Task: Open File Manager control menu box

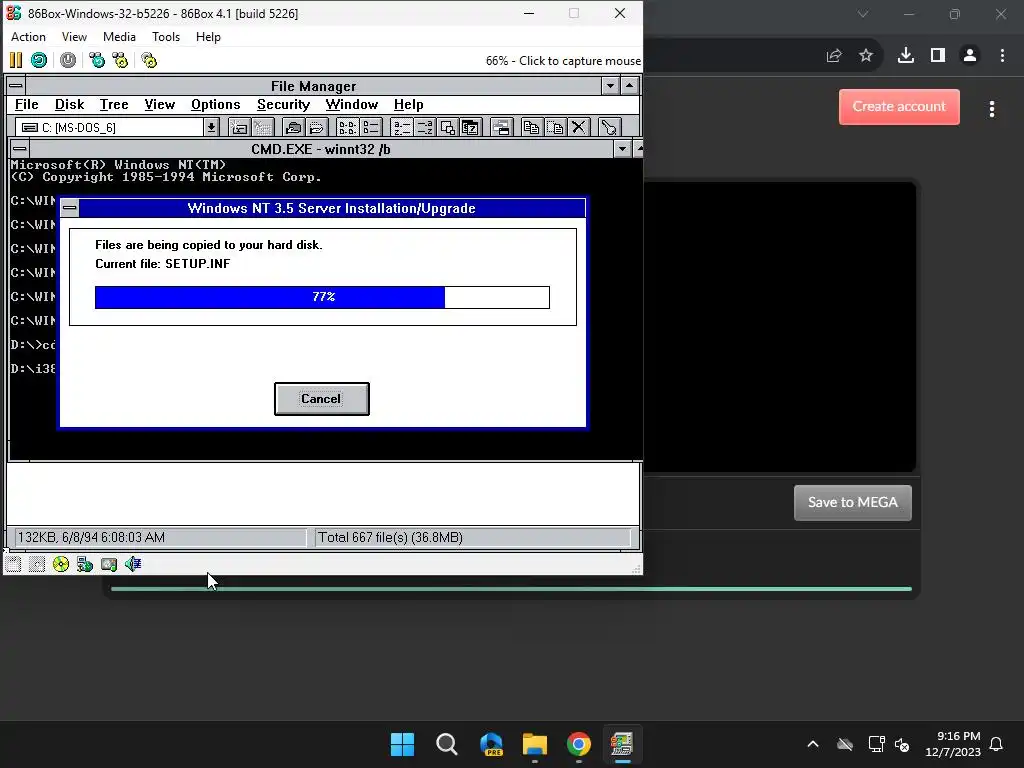Action: [x=16, y=86]
